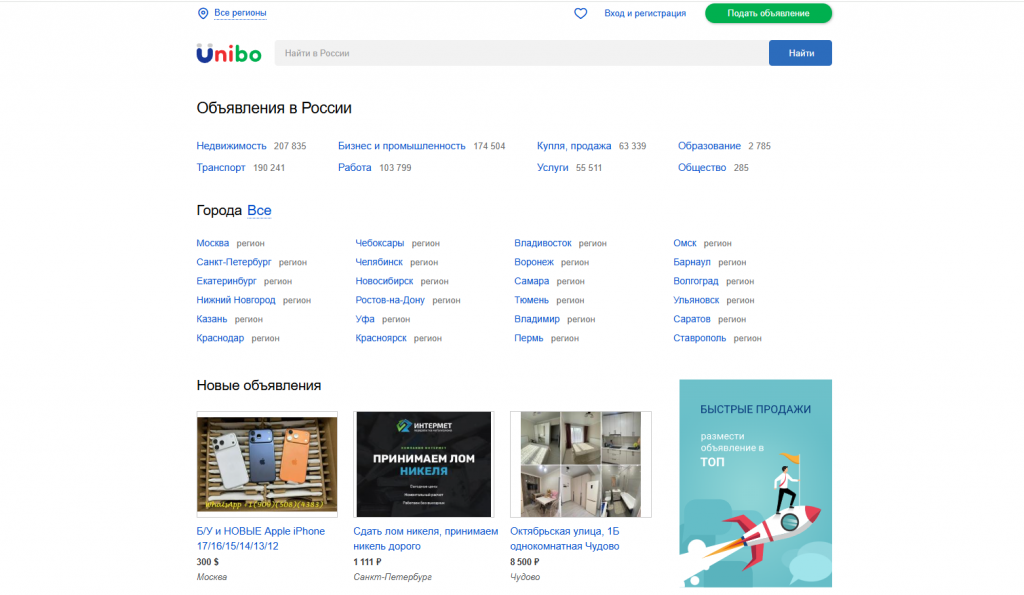Select the city Ростов-на-Дону
The width and height of the screenshot is (1024, 595).
[390, 300]
